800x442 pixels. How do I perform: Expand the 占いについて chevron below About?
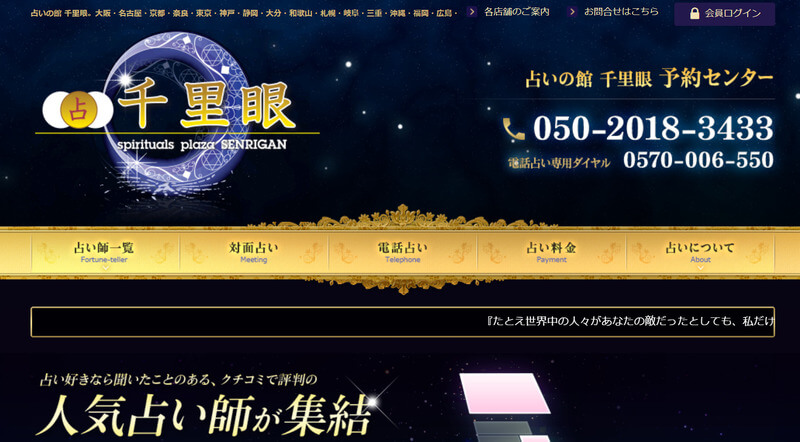click(x=700, y=267)
